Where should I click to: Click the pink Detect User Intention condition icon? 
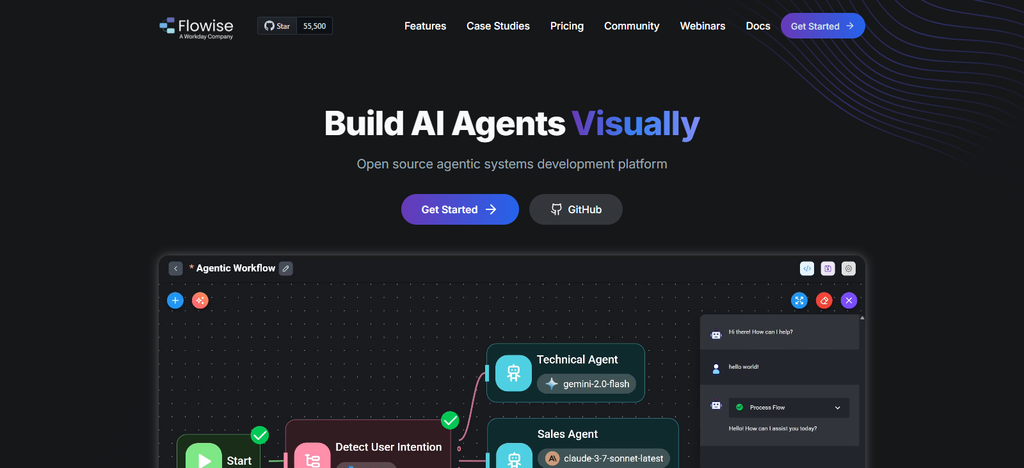pos(312,458)
